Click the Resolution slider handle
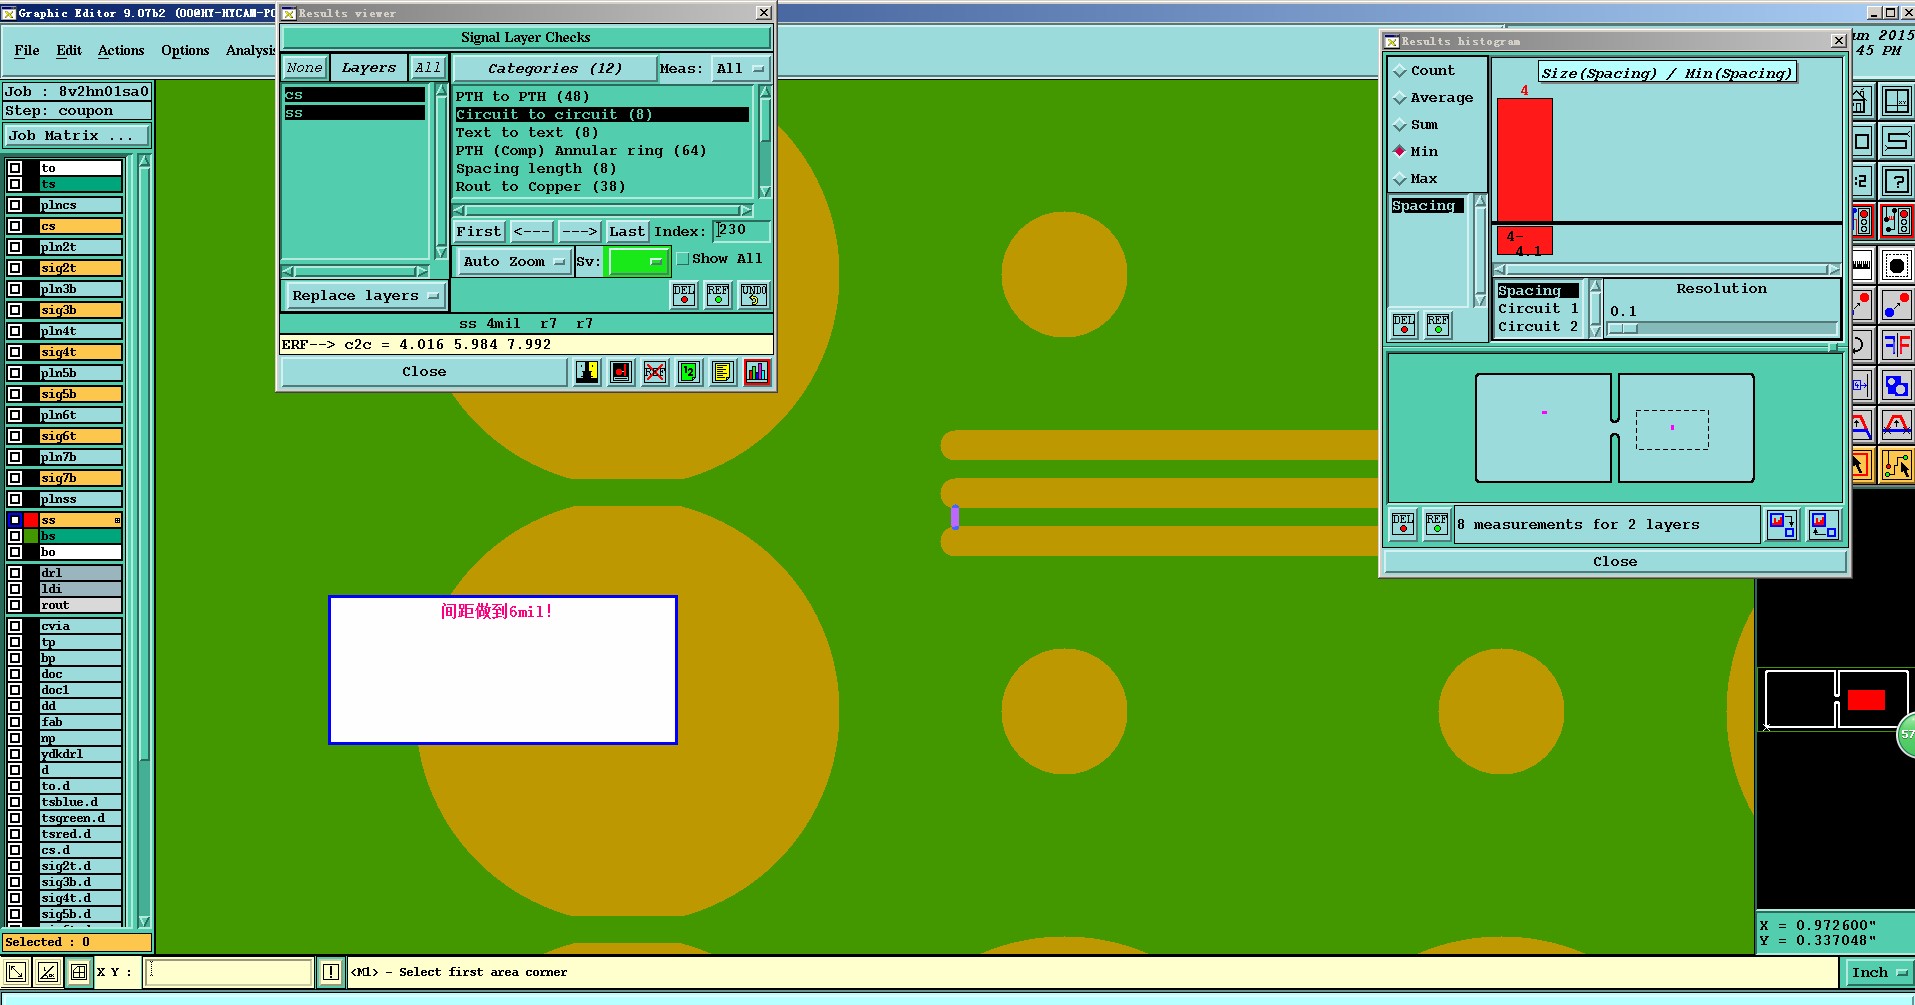 1623,328
